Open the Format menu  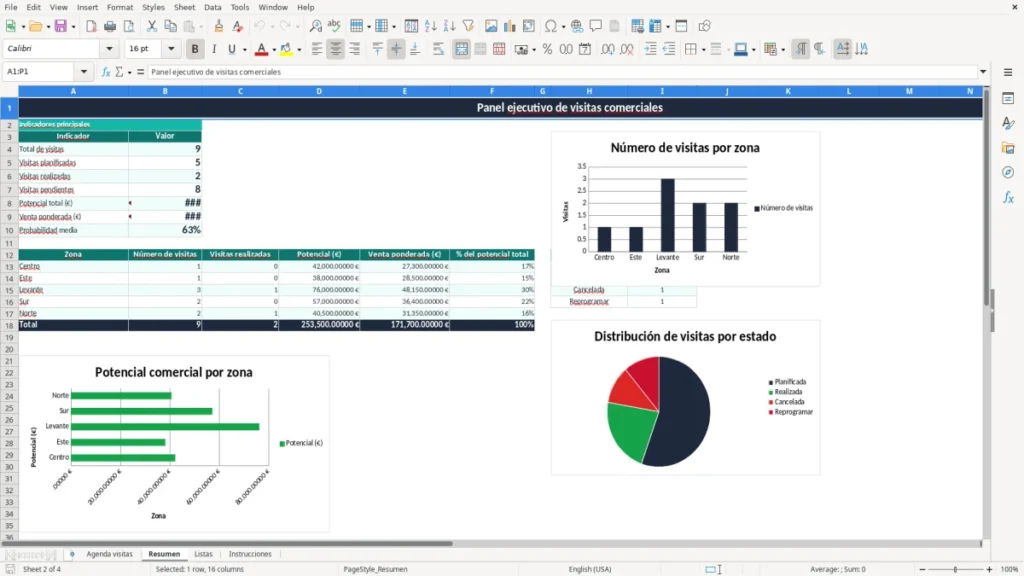(120, 7)
